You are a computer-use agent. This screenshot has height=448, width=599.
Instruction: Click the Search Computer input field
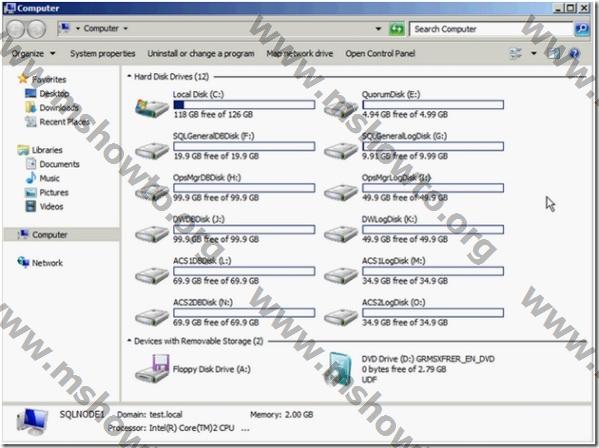(491, 29)
